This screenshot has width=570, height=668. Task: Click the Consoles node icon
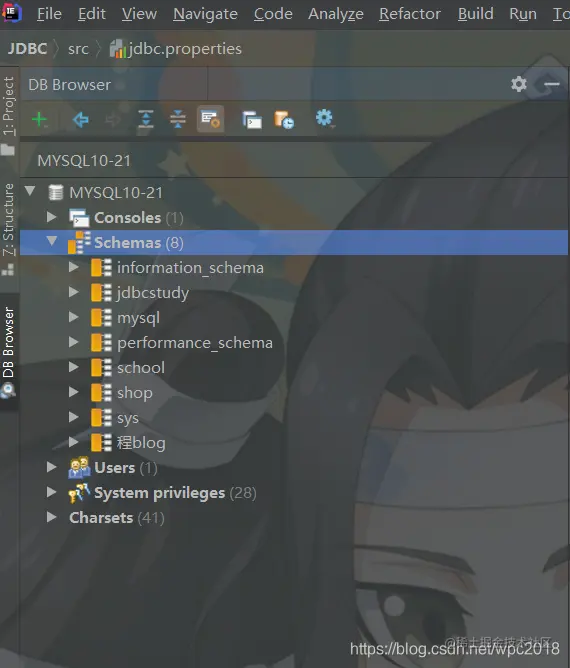click(x=79, y=217)
